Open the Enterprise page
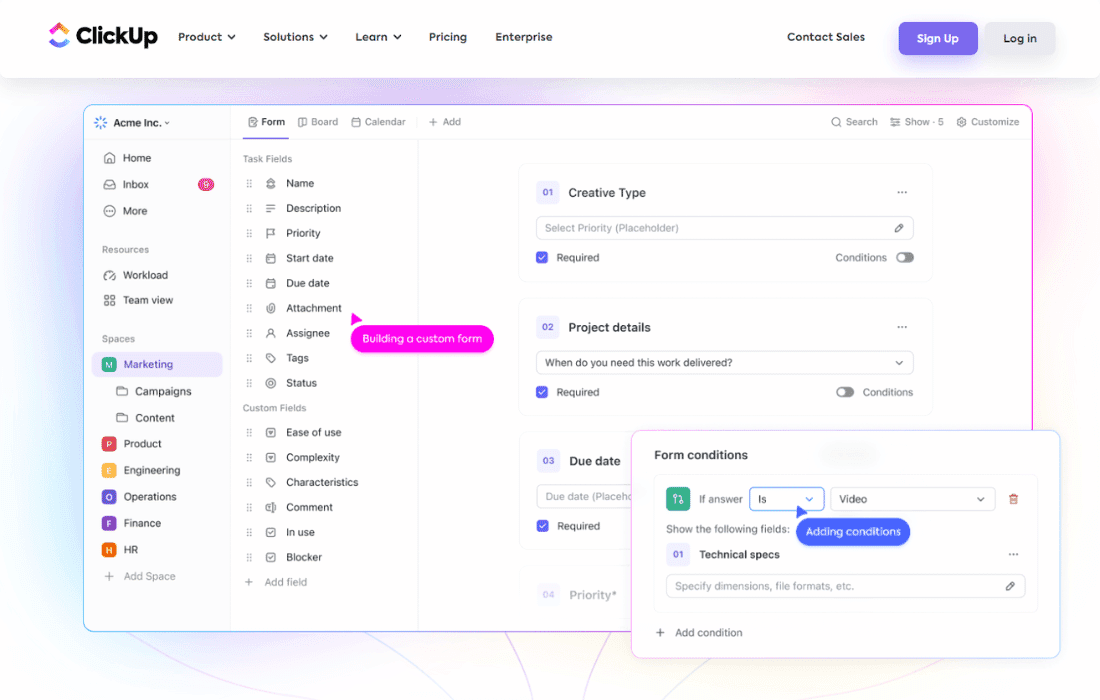The height and width of the screenshot is (700, 1100). 523,37
